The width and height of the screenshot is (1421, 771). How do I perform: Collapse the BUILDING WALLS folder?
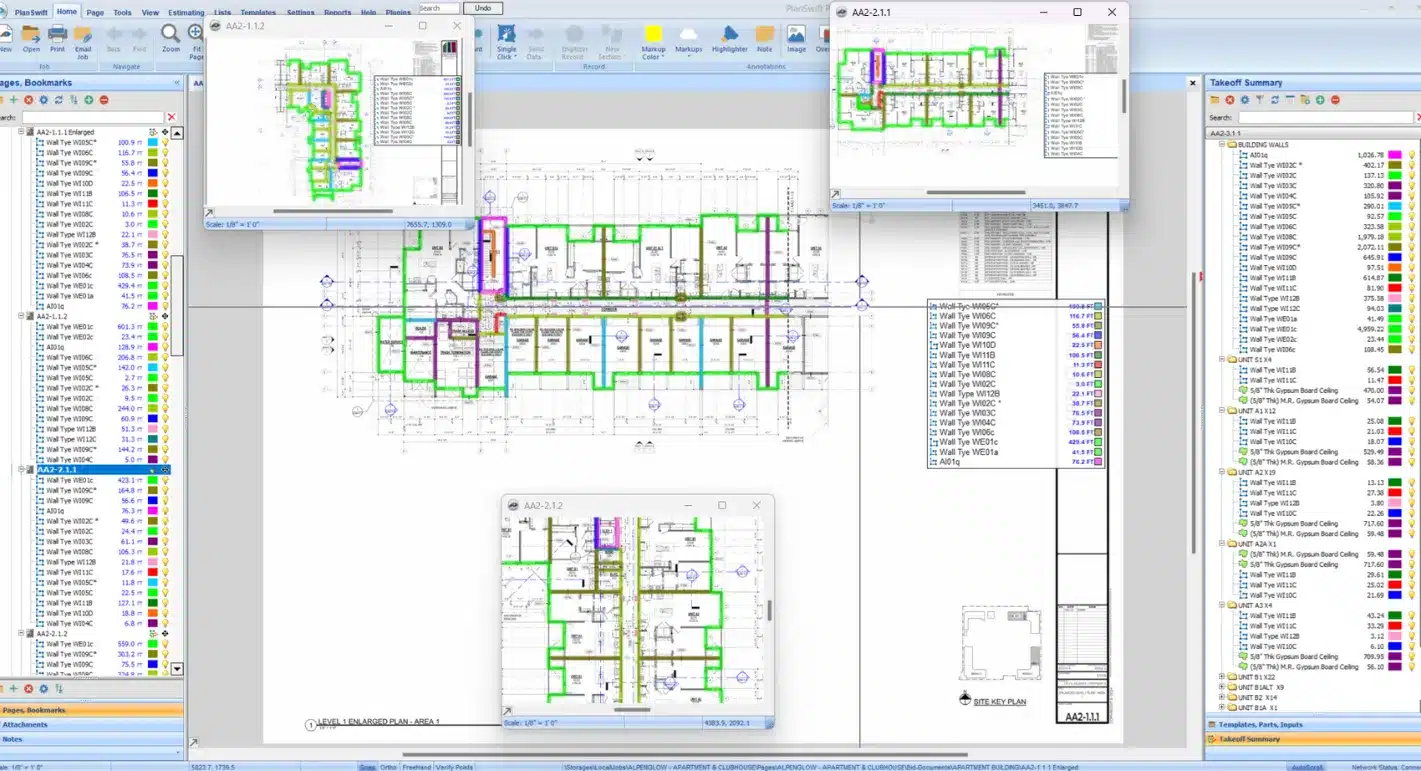click(x=1222, y=145)
